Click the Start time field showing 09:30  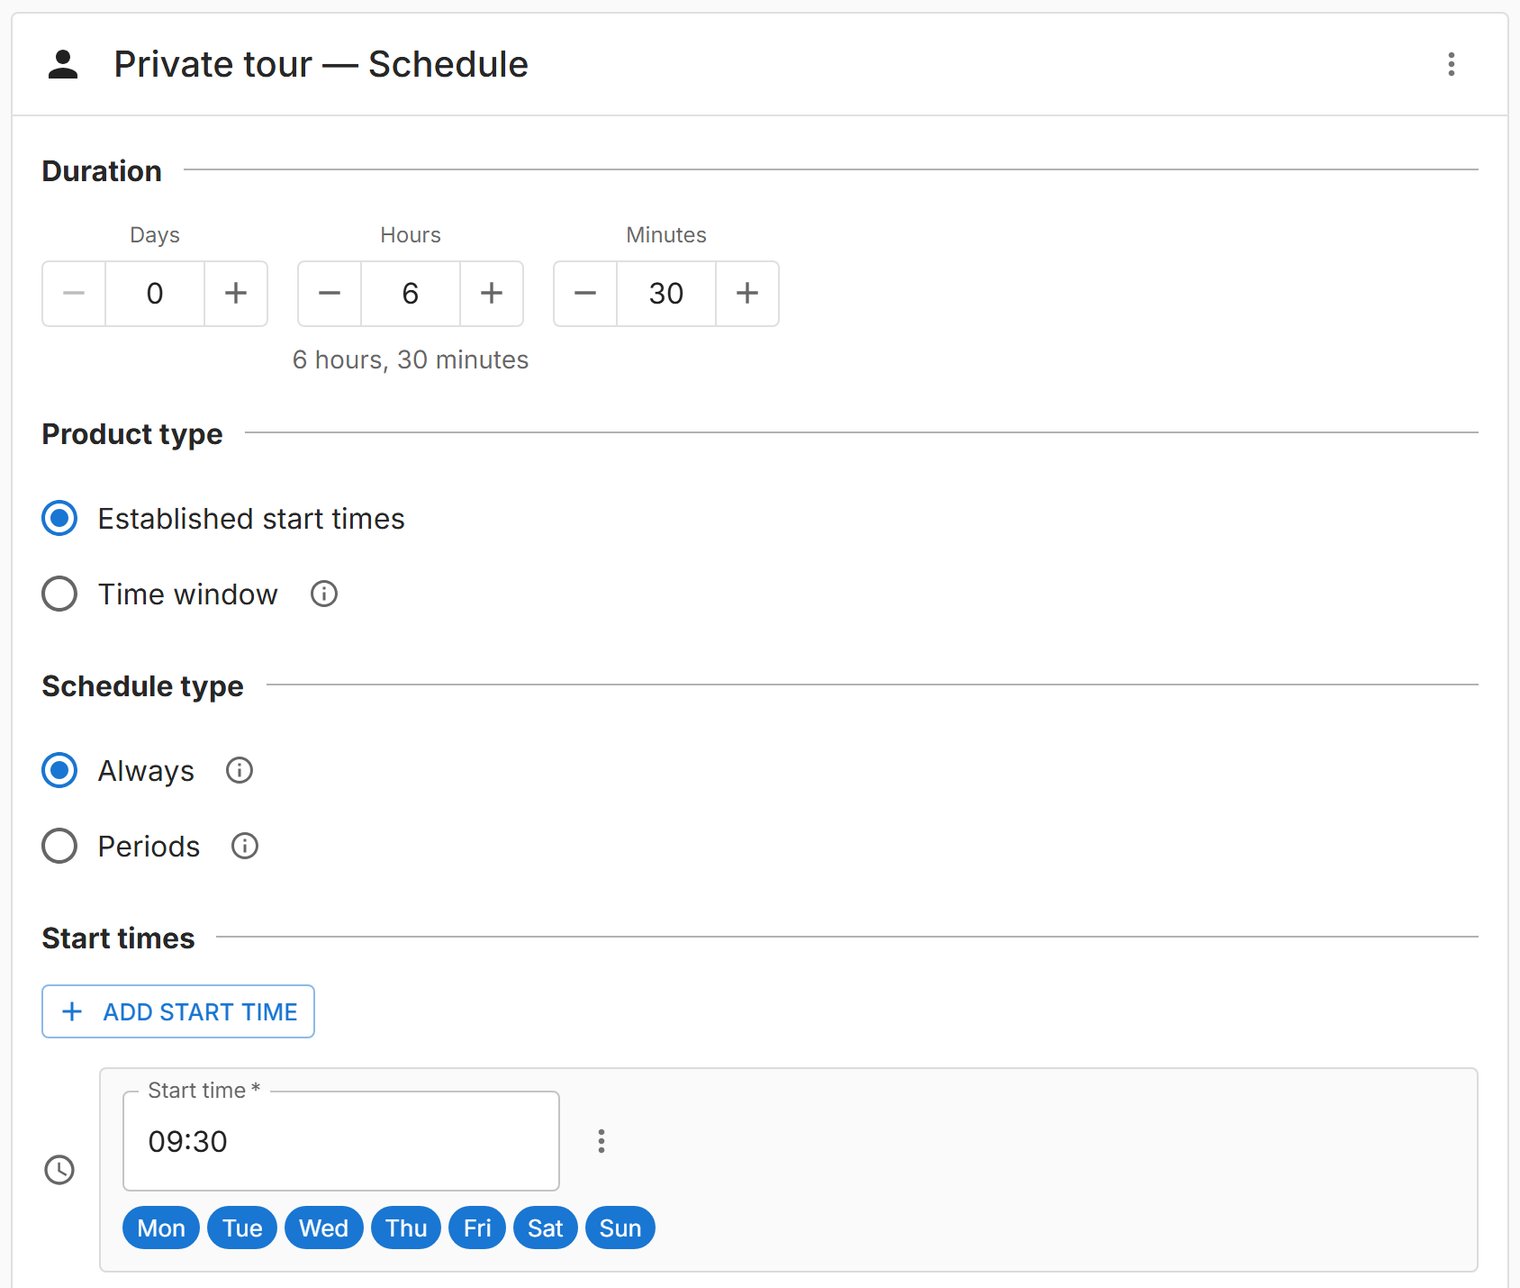point(341,1141)
